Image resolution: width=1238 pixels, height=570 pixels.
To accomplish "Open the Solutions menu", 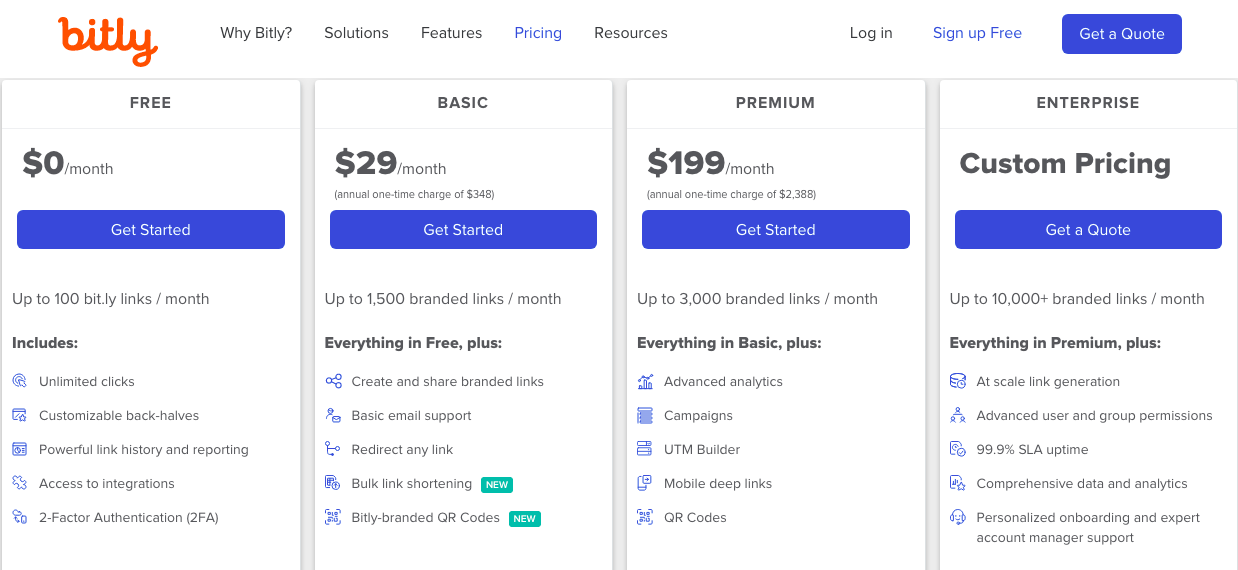I will coord(356,33).
